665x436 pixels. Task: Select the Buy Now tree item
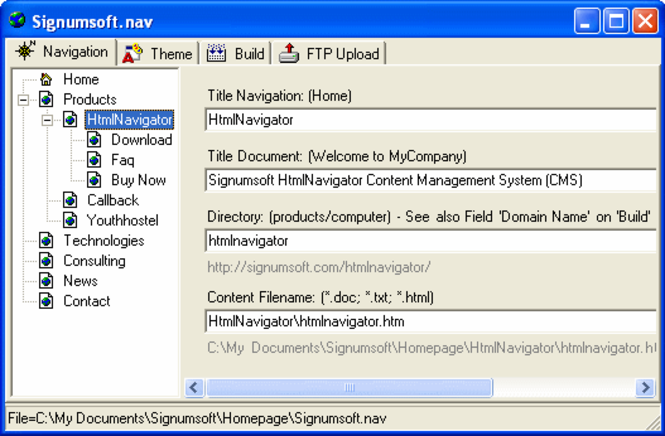pyautogui.click(x=138, y=180)
